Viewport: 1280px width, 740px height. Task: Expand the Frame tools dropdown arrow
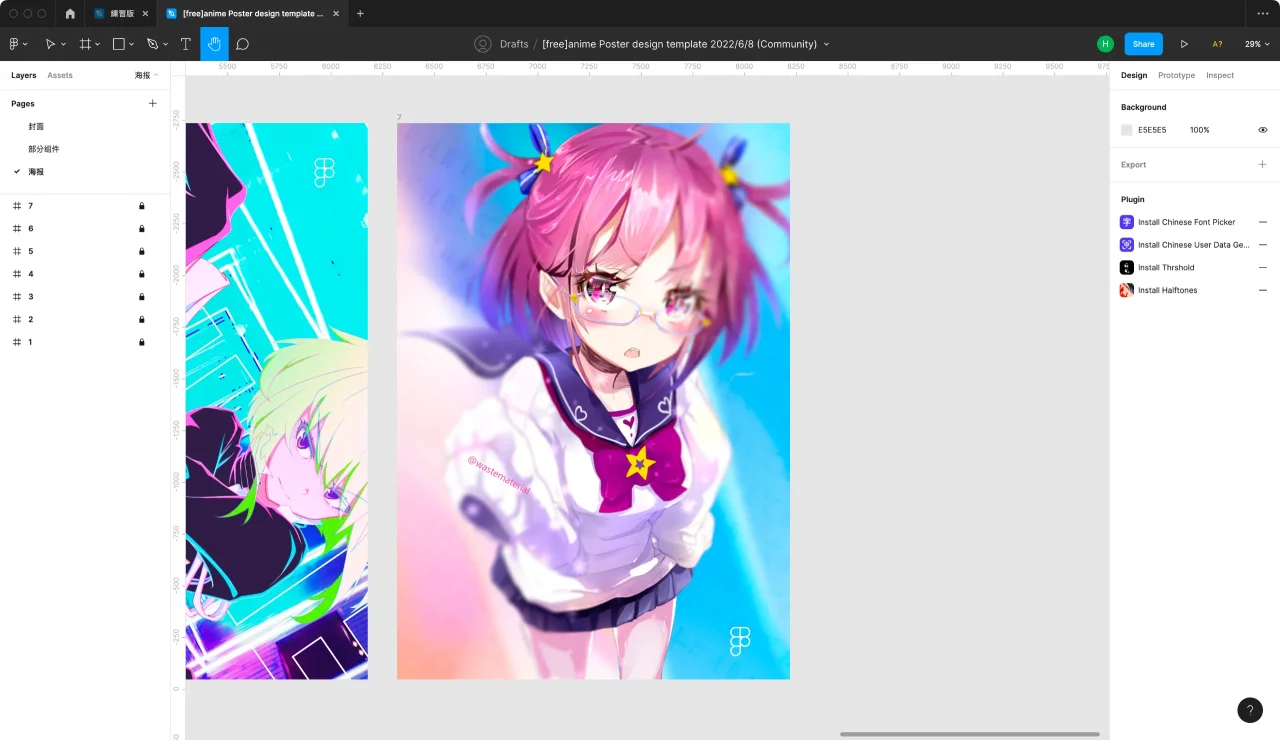99,44
